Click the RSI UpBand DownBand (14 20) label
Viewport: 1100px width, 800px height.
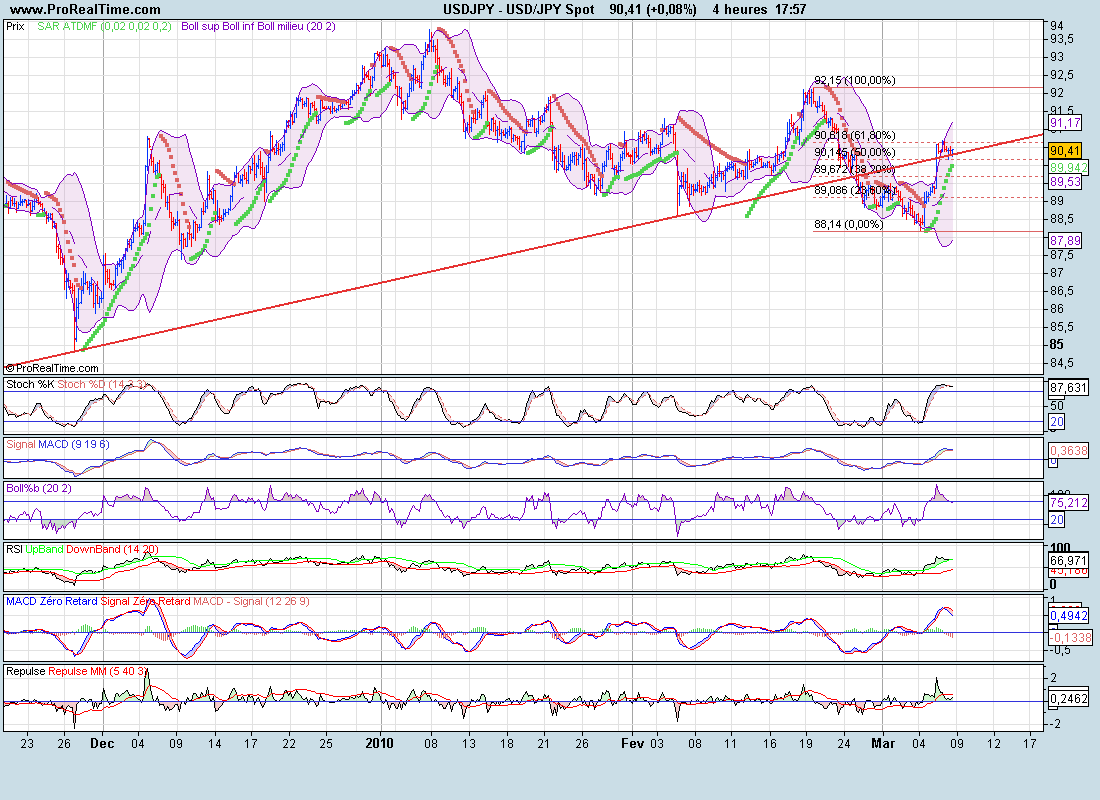tap(82, 549)
